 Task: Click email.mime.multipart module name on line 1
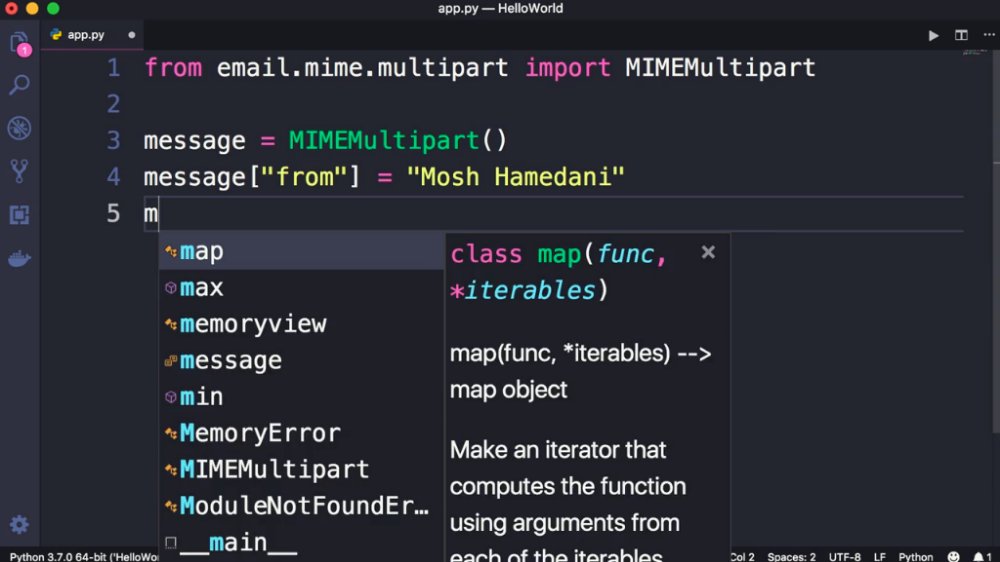point(362,68)
